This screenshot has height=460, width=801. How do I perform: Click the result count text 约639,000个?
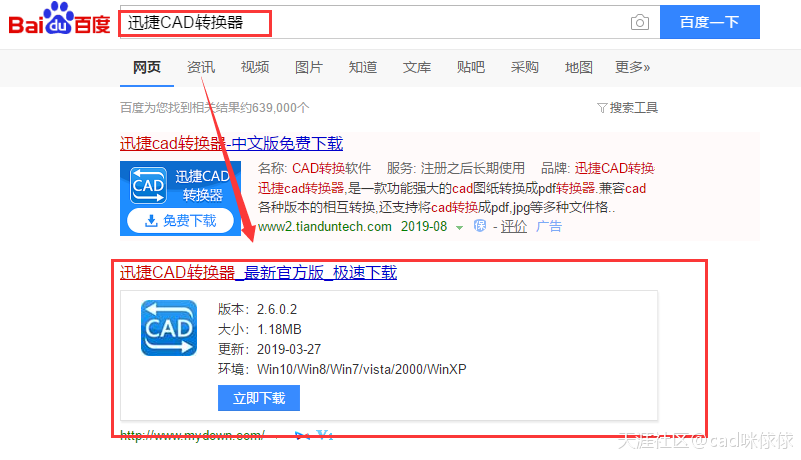275,108
